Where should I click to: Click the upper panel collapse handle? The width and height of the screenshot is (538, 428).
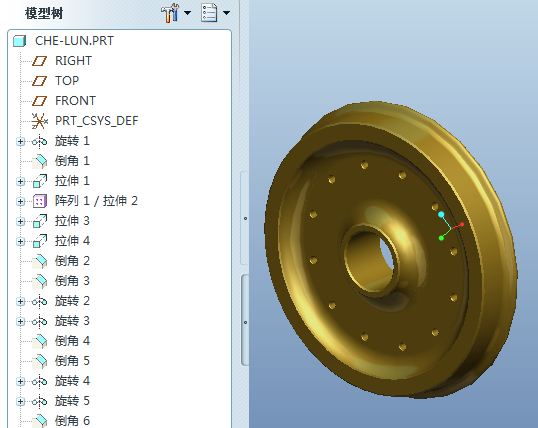pos(245,218)
